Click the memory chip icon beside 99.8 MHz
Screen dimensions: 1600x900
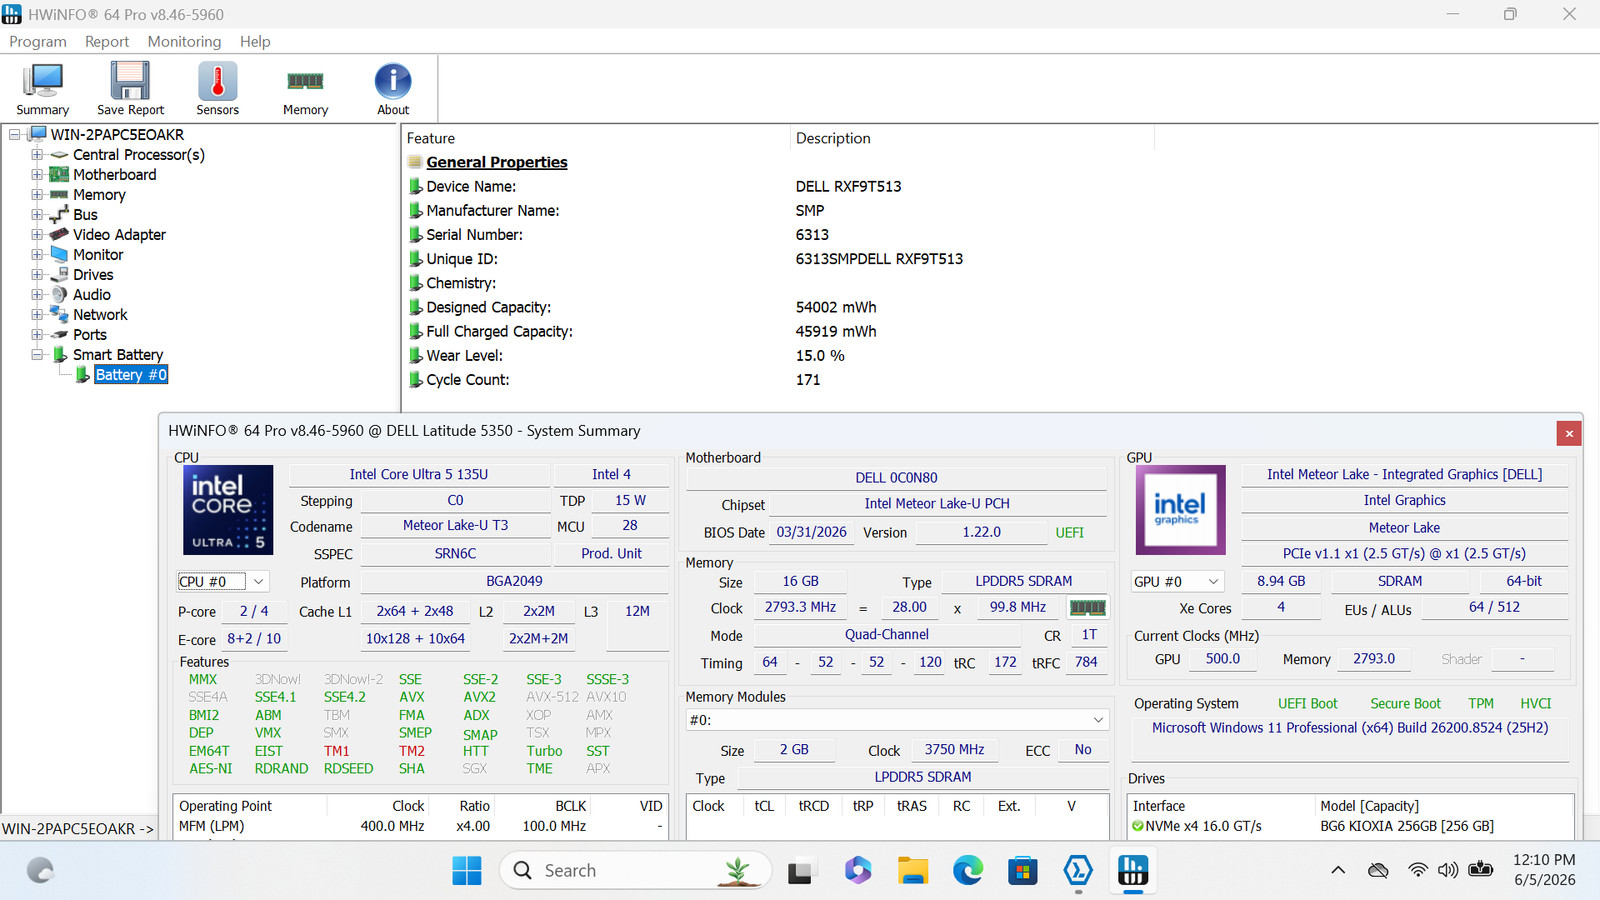(1087, 607)
